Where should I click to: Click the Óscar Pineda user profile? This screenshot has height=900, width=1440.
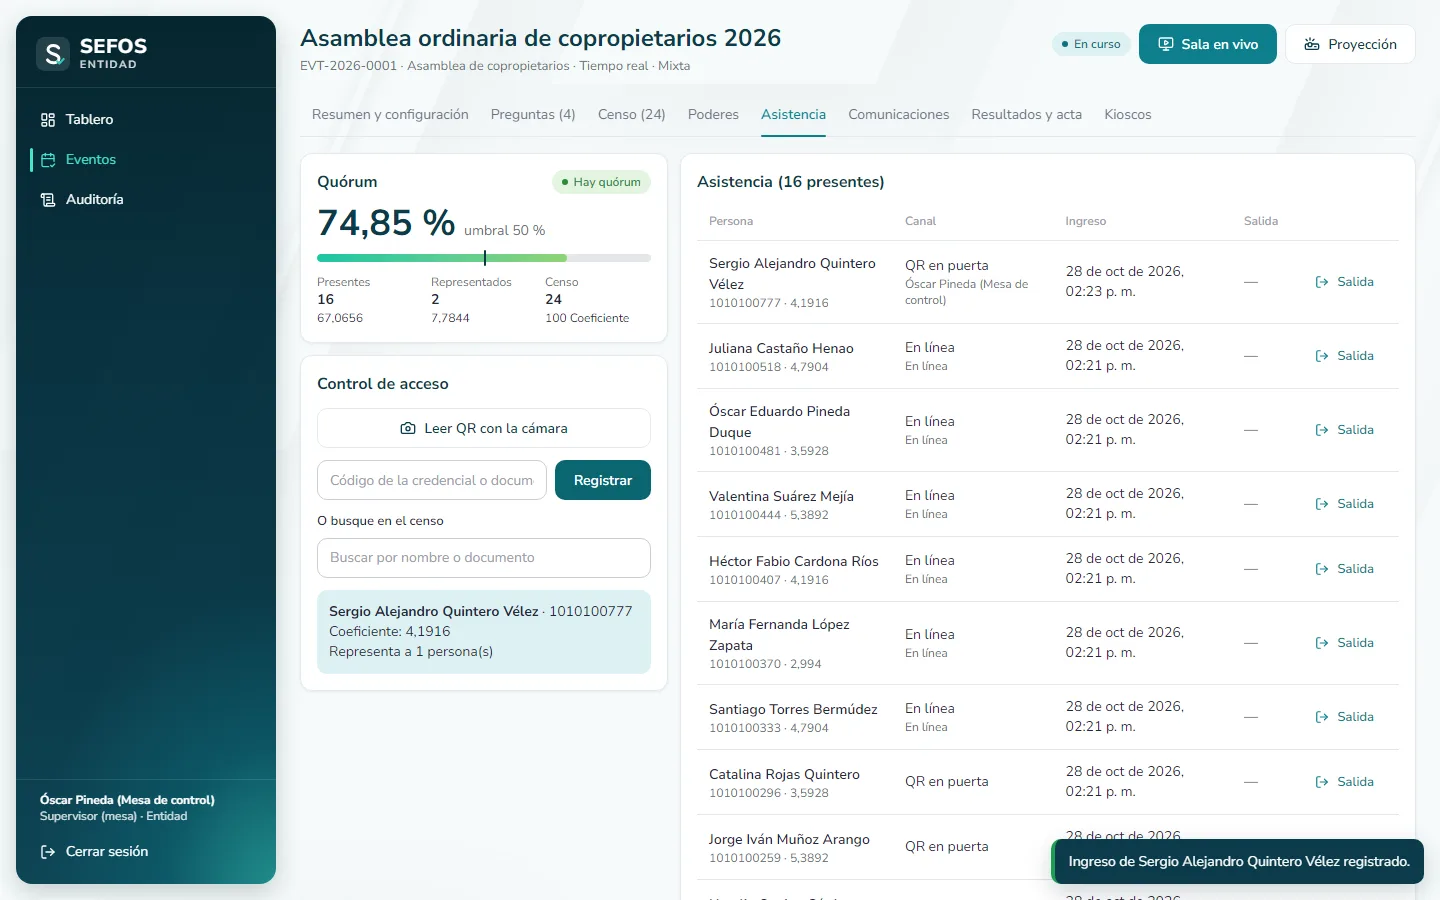127,808
